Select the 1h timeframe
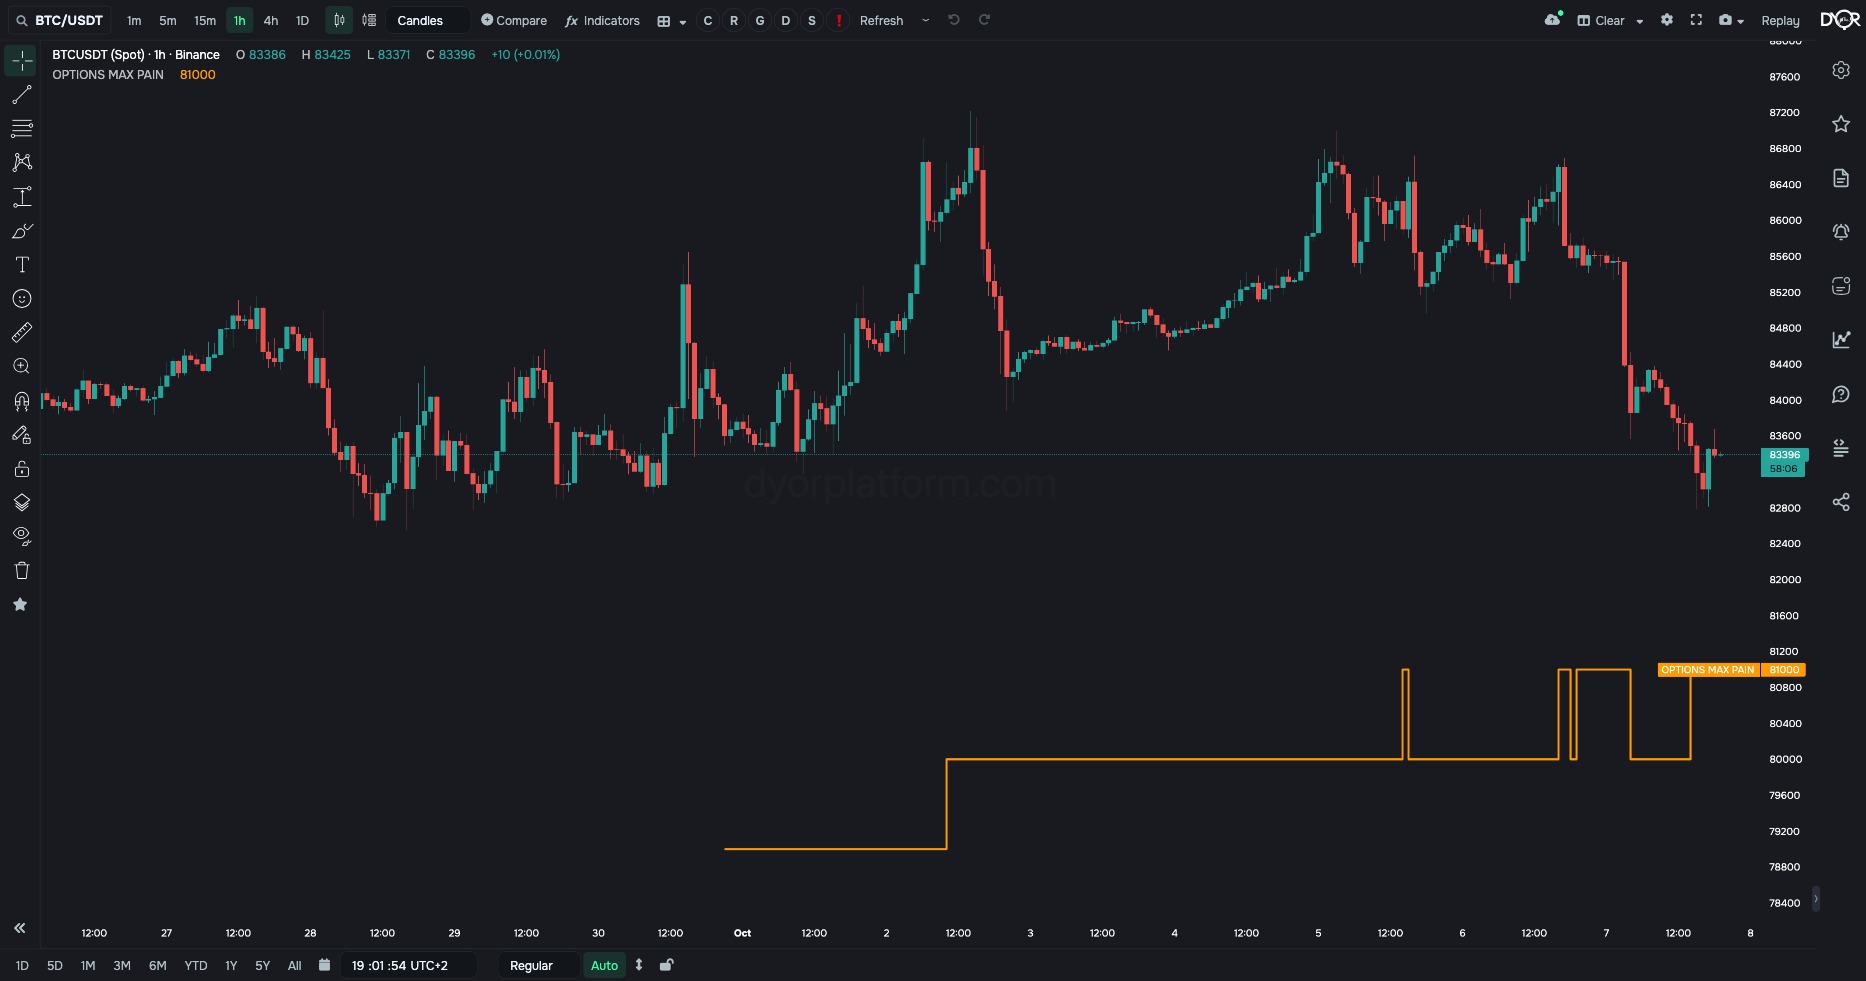Screen dimensions: 1866x981 point(239,21)
